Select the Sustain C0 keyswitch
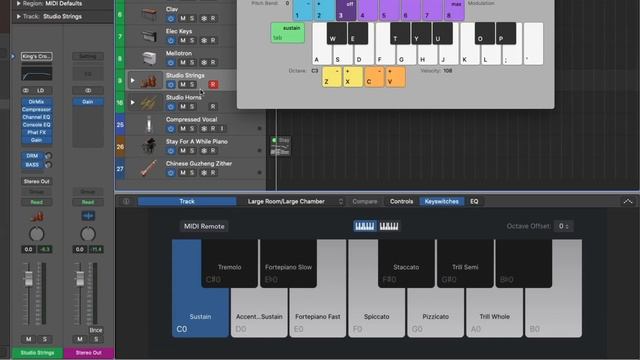This screenshot has width=640, height=360. 200,312
